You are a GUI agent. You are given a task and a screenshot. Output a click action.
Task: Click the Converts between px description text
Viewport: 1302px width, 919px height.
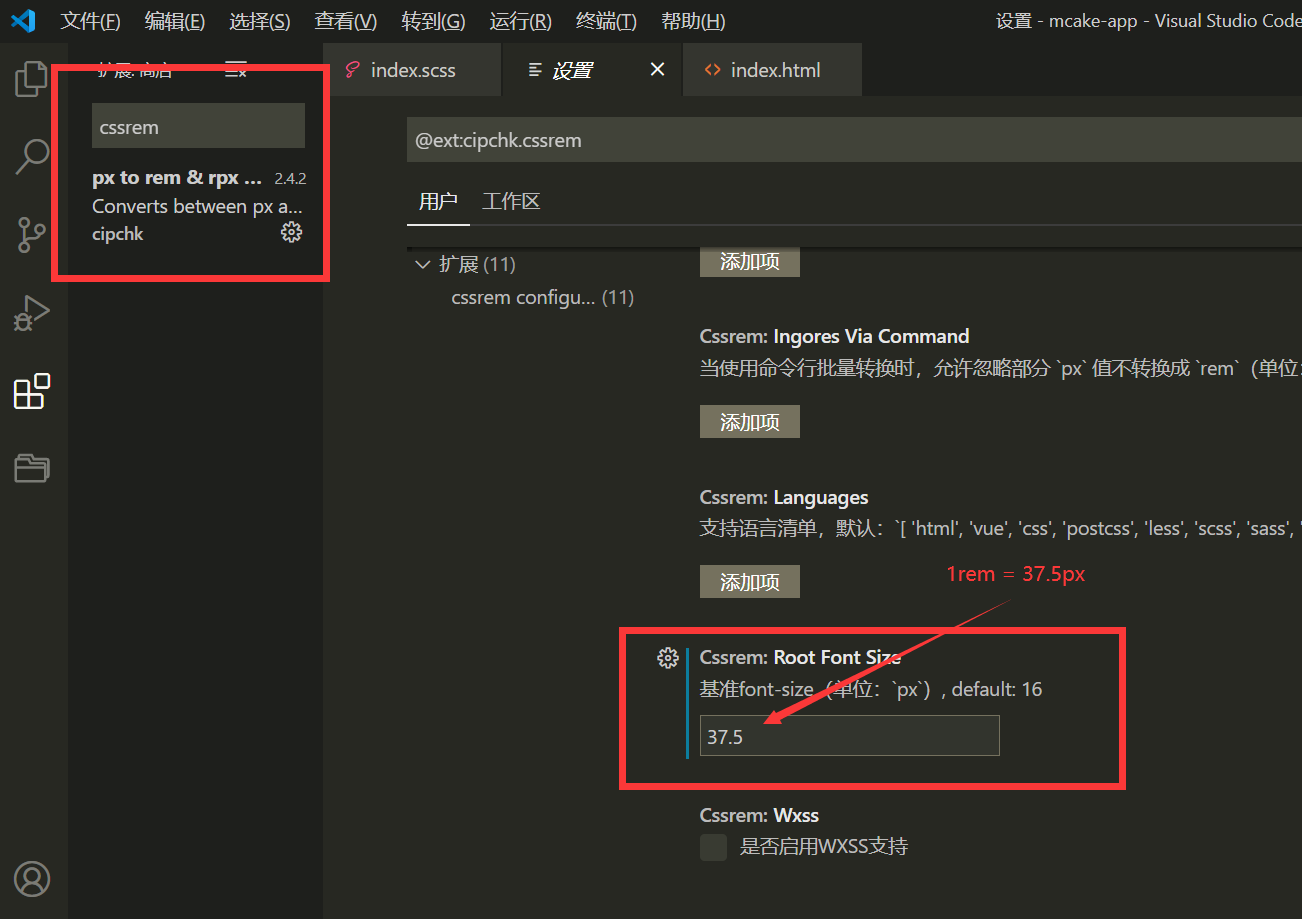(x=197, y=206)
